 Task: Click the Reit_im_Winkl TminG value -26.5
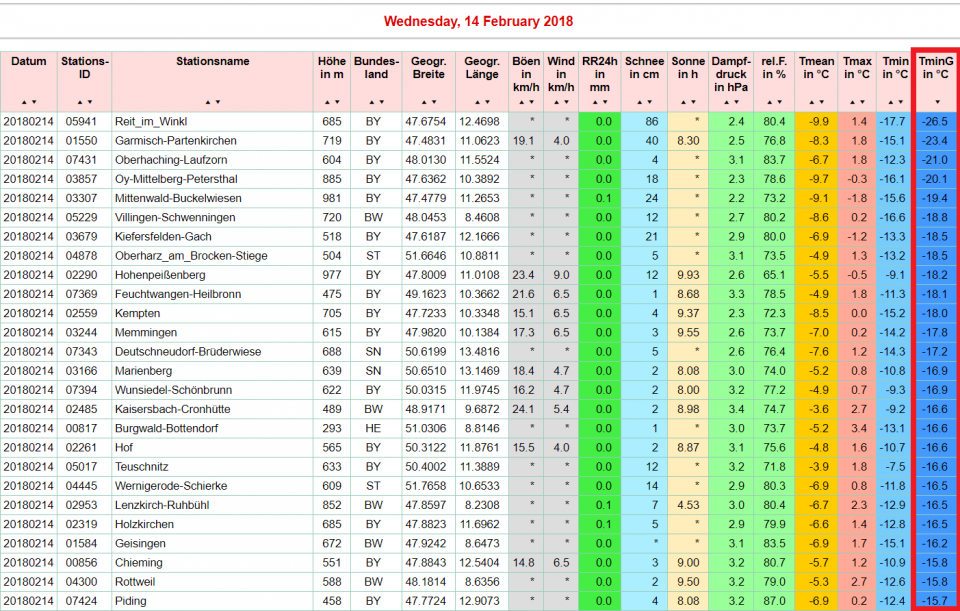(936, 122)
